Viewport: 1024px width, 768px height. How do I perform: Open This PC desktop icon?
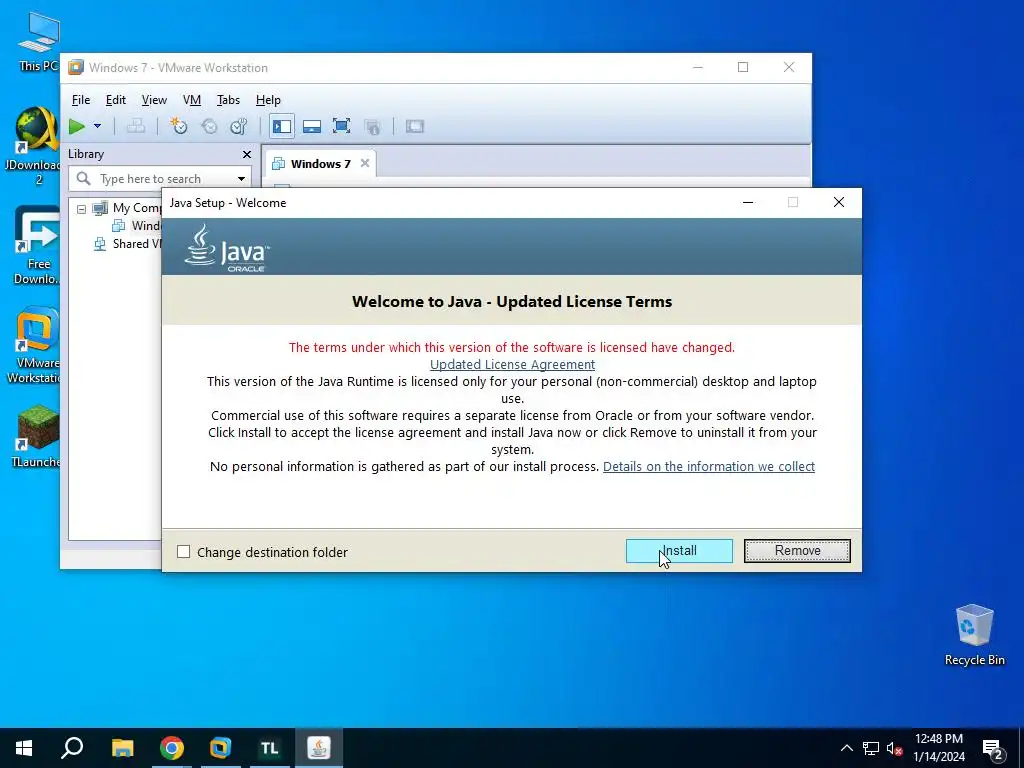(x=39, y=42)
